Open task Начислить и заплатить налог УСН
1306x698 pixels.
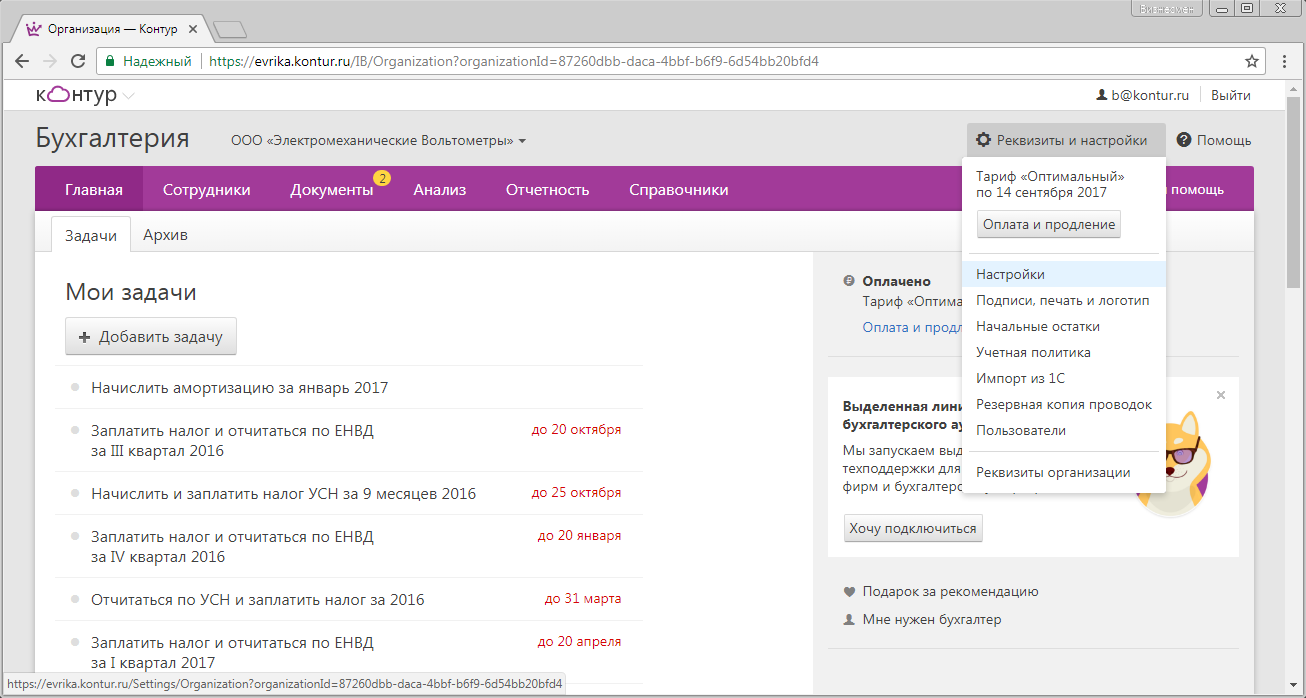[283, 494]
